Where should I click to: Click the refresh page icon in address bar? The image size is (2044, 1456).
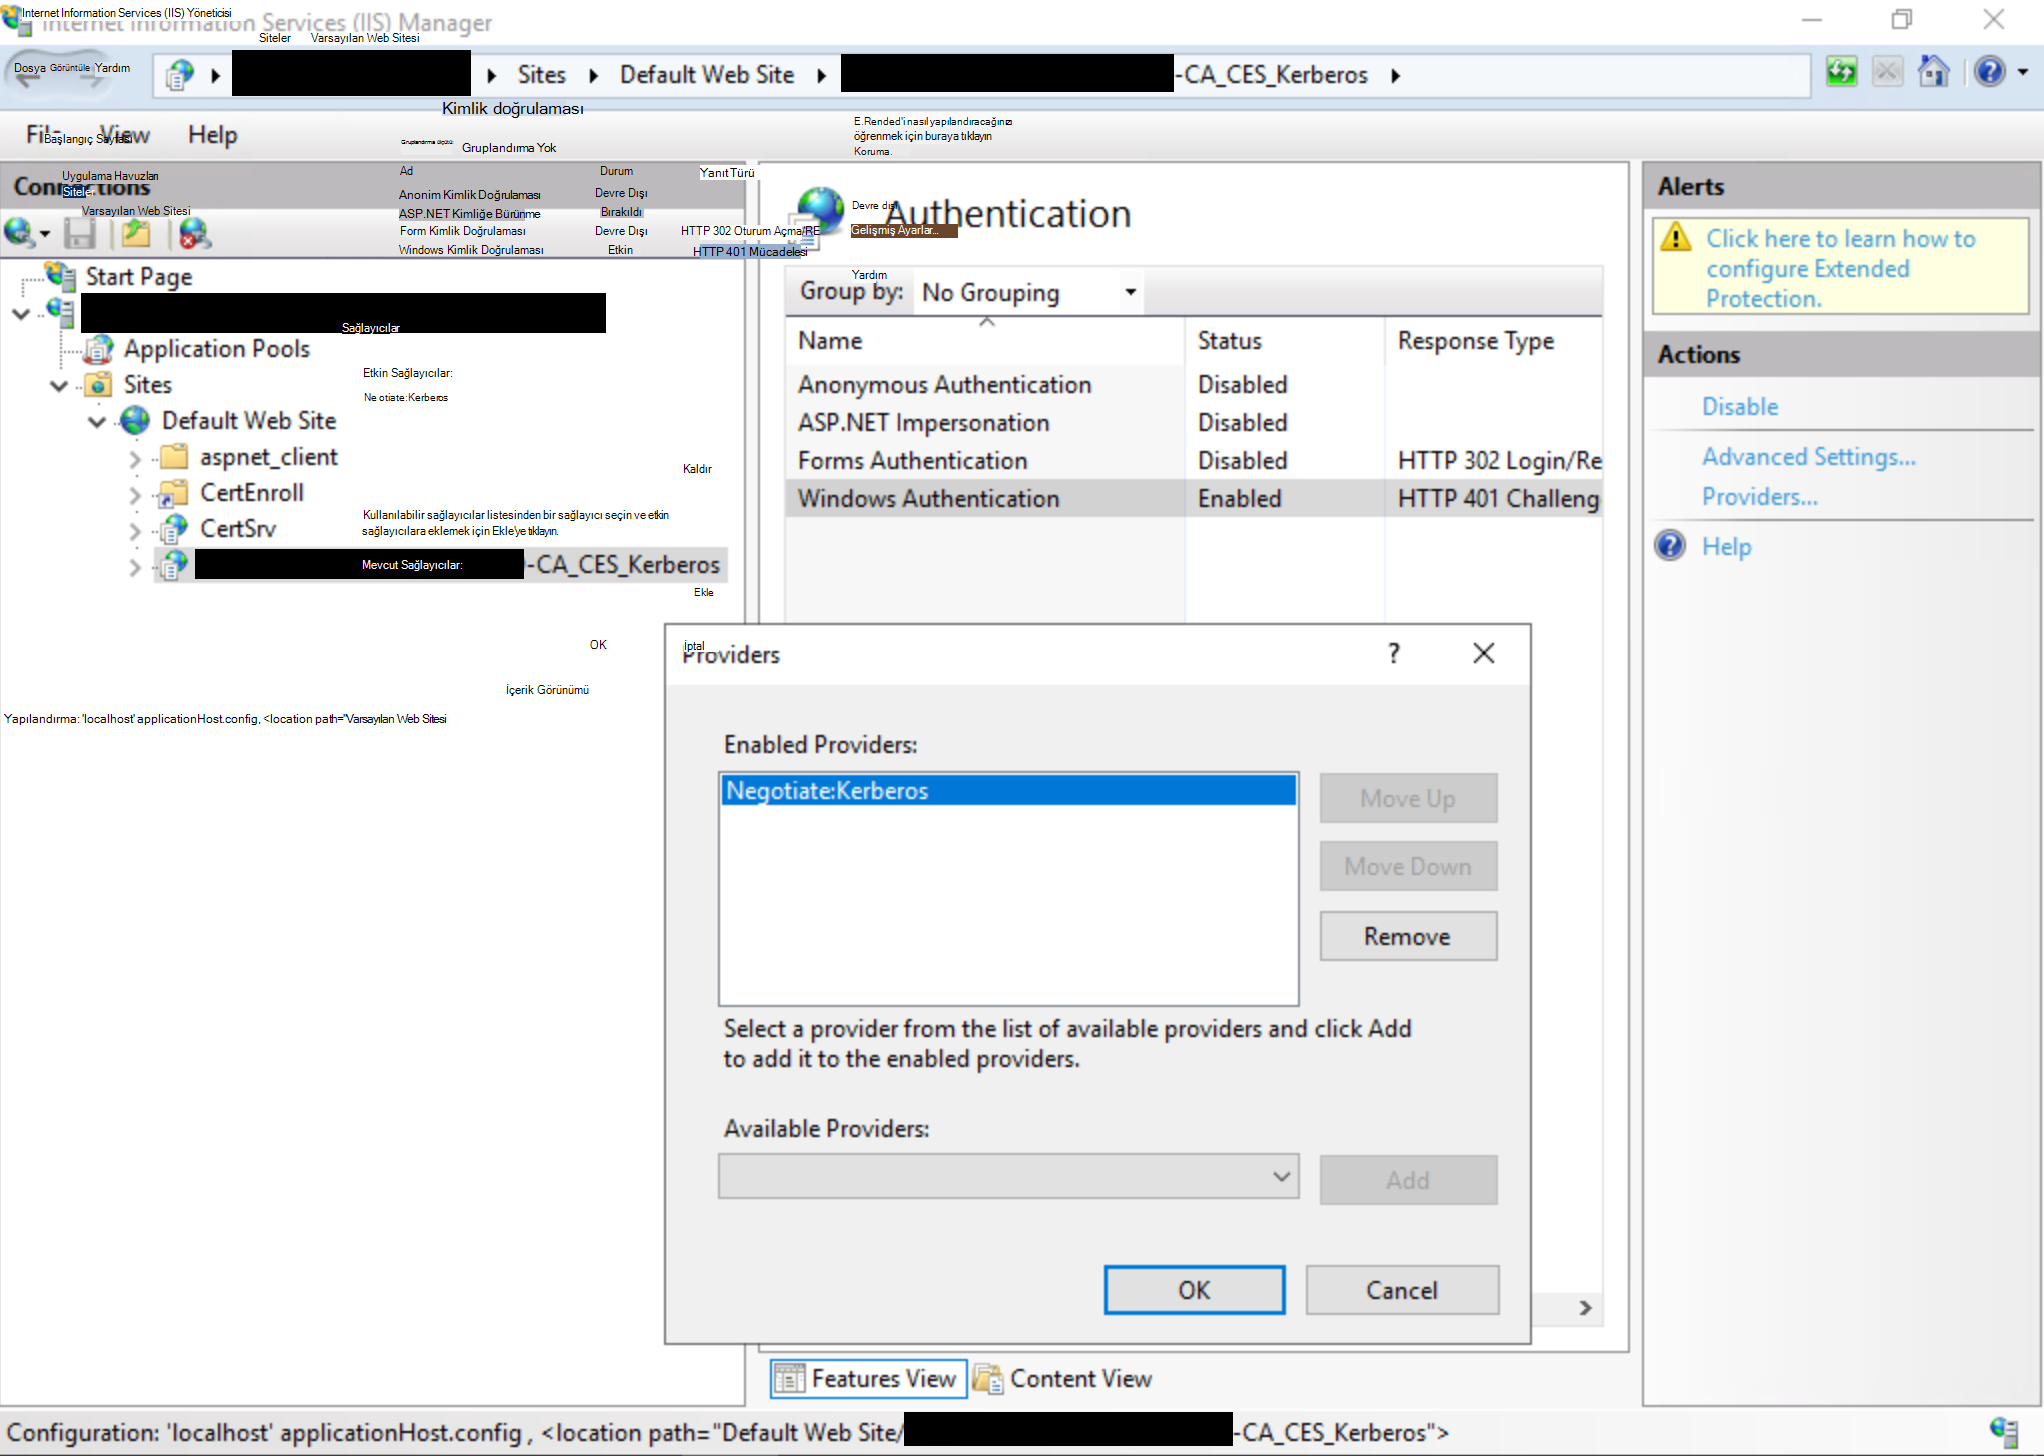tap(1841, 73)
